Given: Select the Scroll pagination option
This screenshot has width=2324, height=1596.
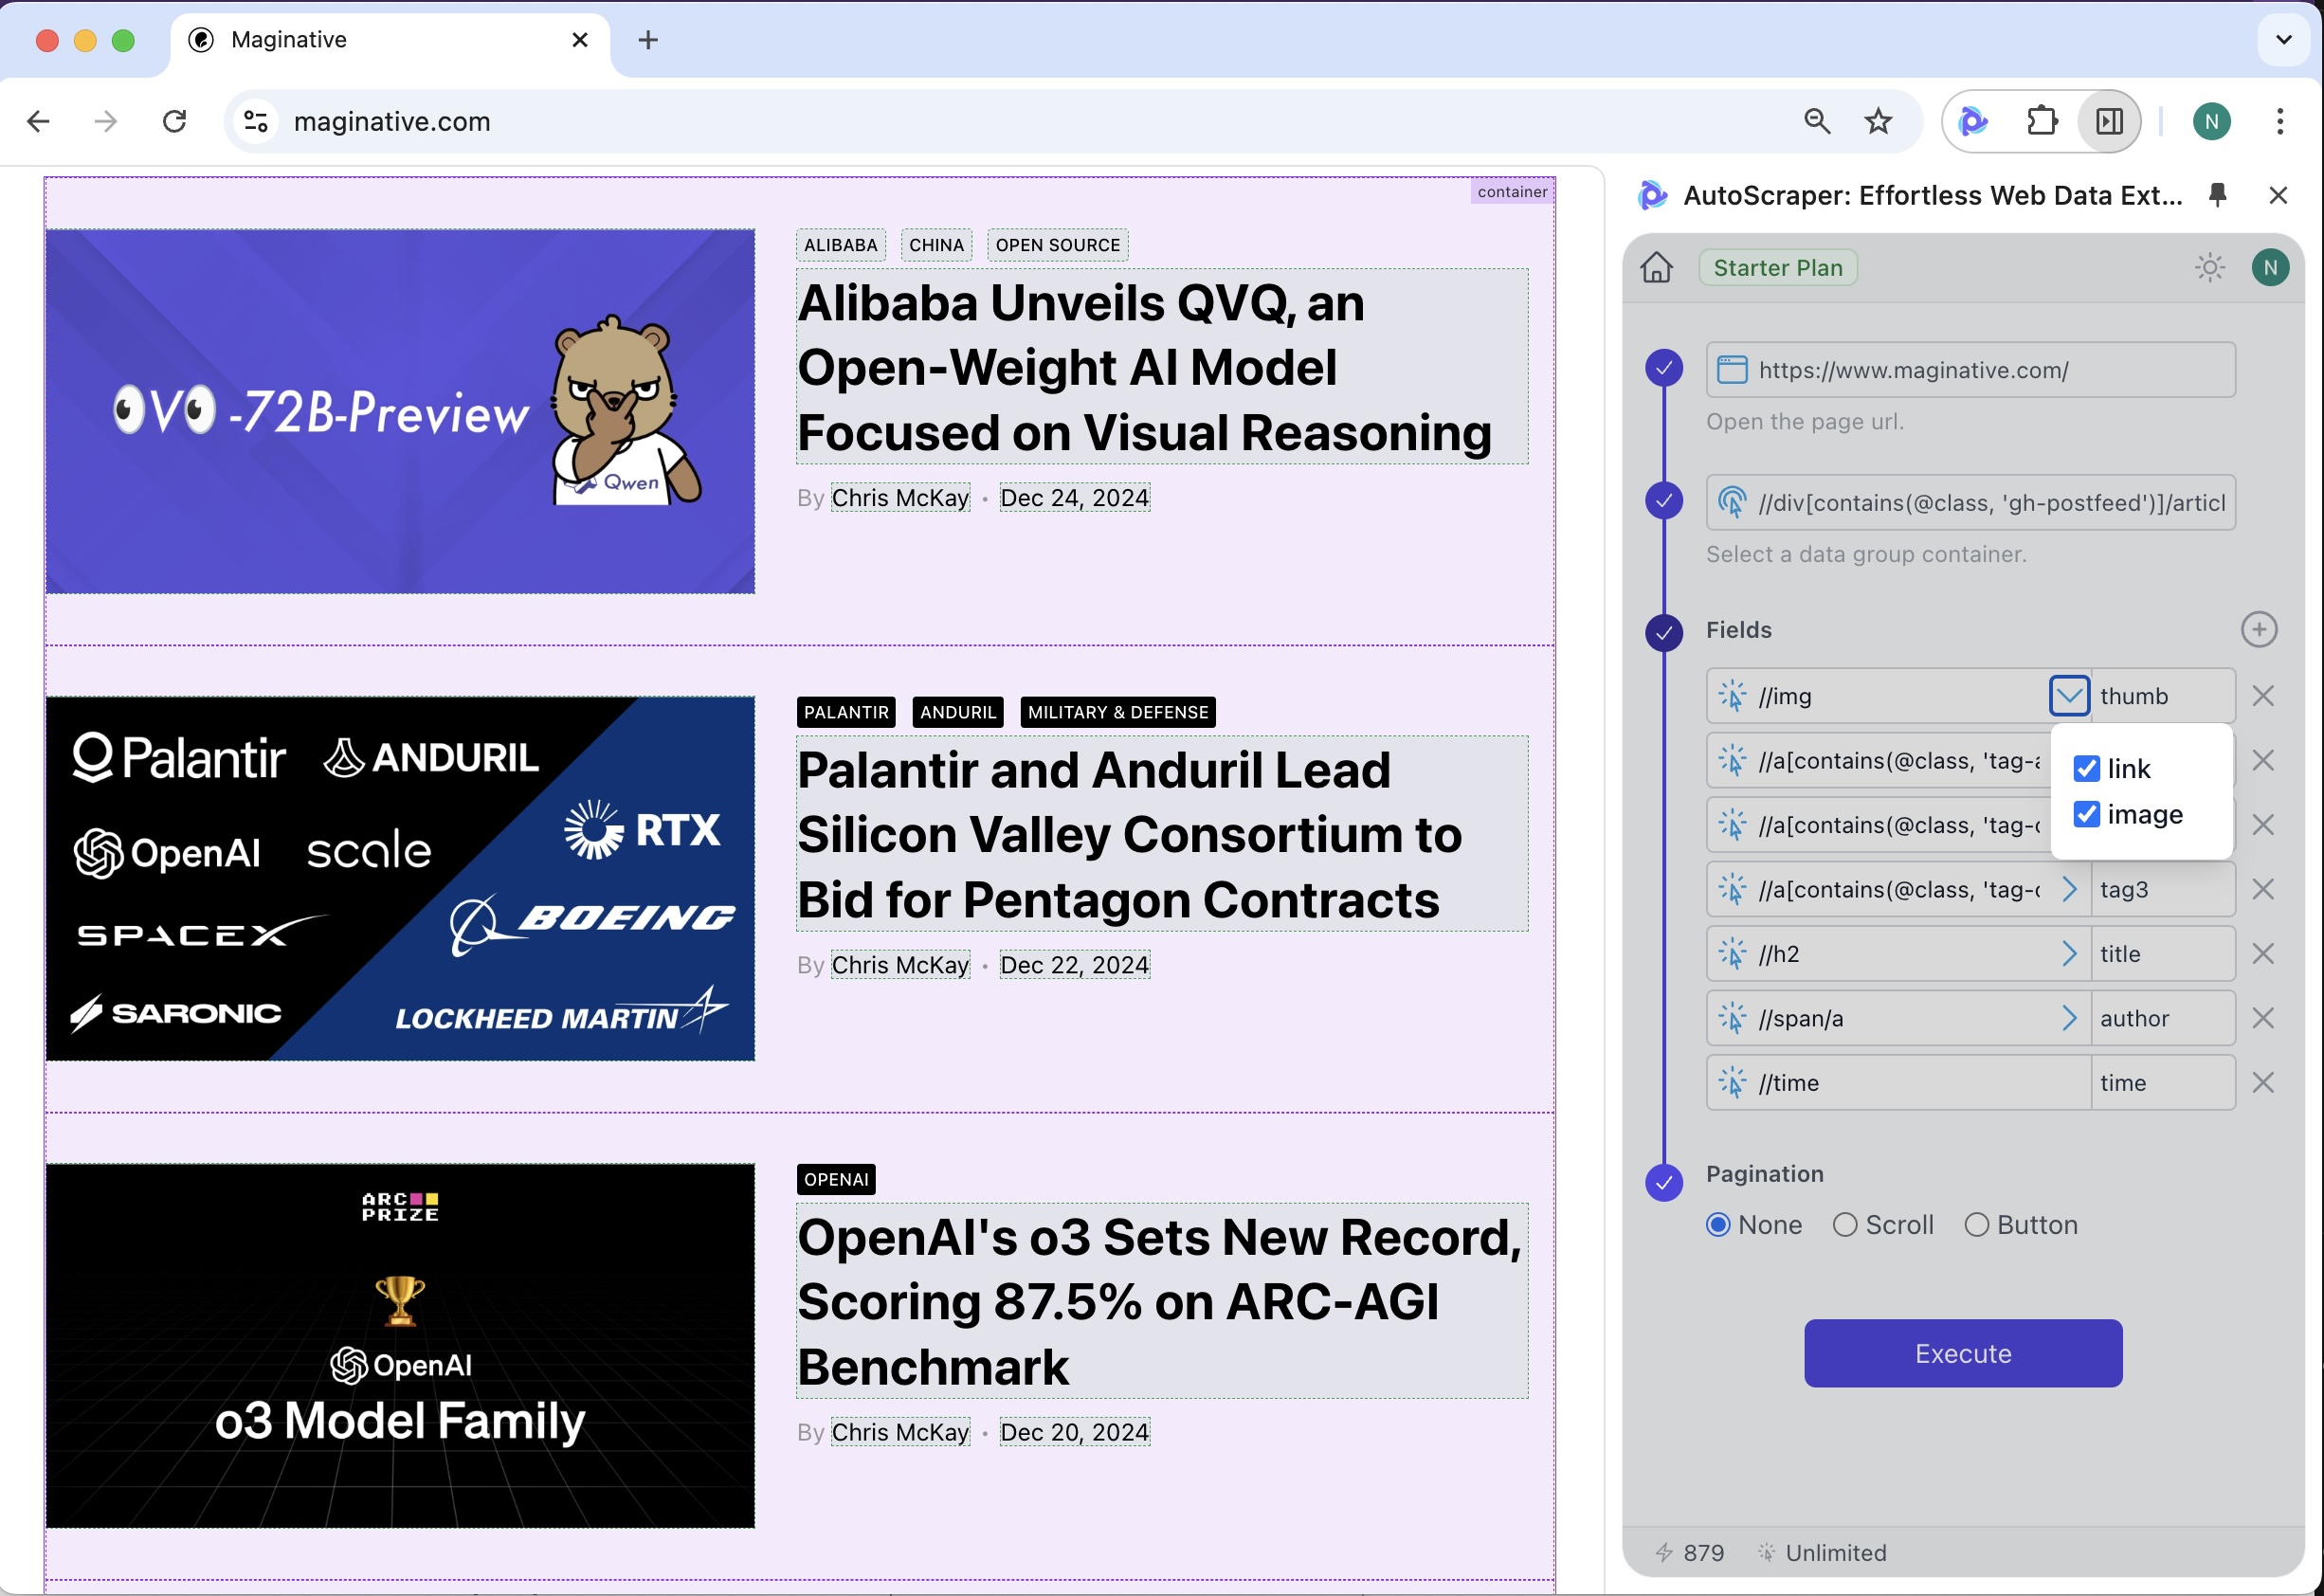Looking at the screenshot, I should pos(1845,1224).
